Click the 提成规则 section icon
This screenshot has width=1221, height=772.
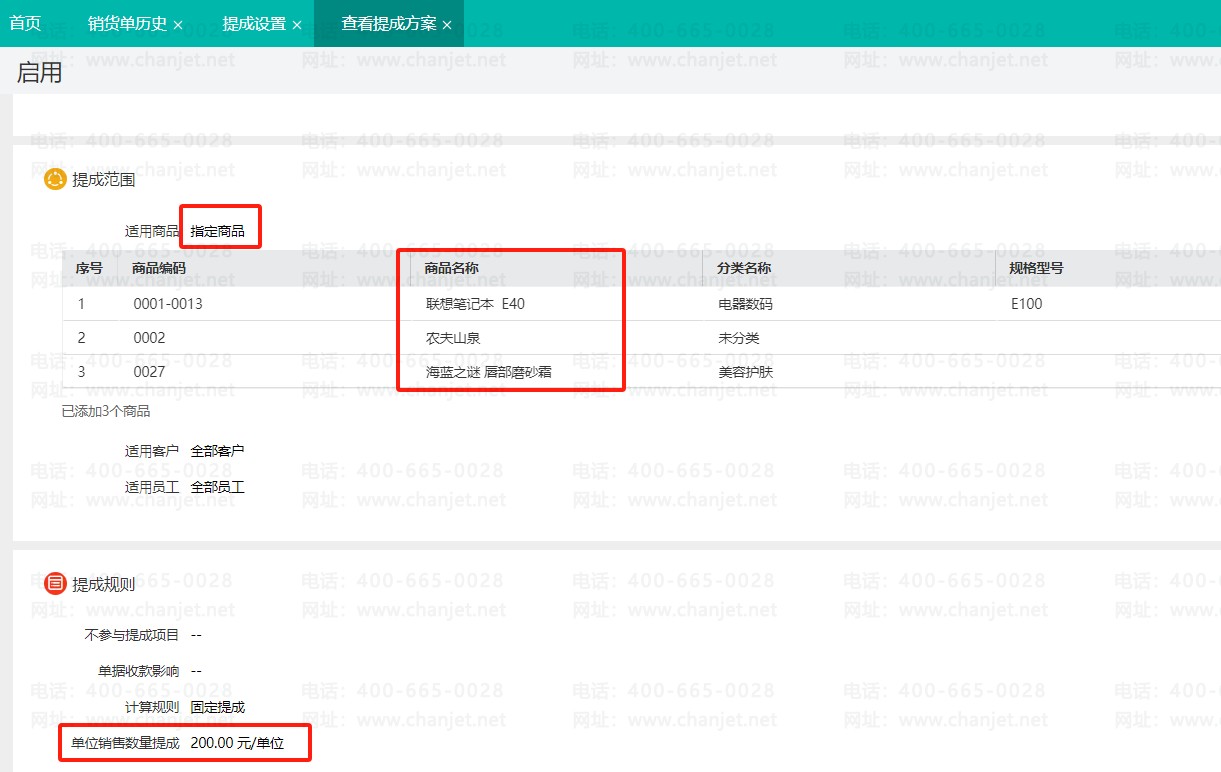pyautogui.click(x=55, y=584)
